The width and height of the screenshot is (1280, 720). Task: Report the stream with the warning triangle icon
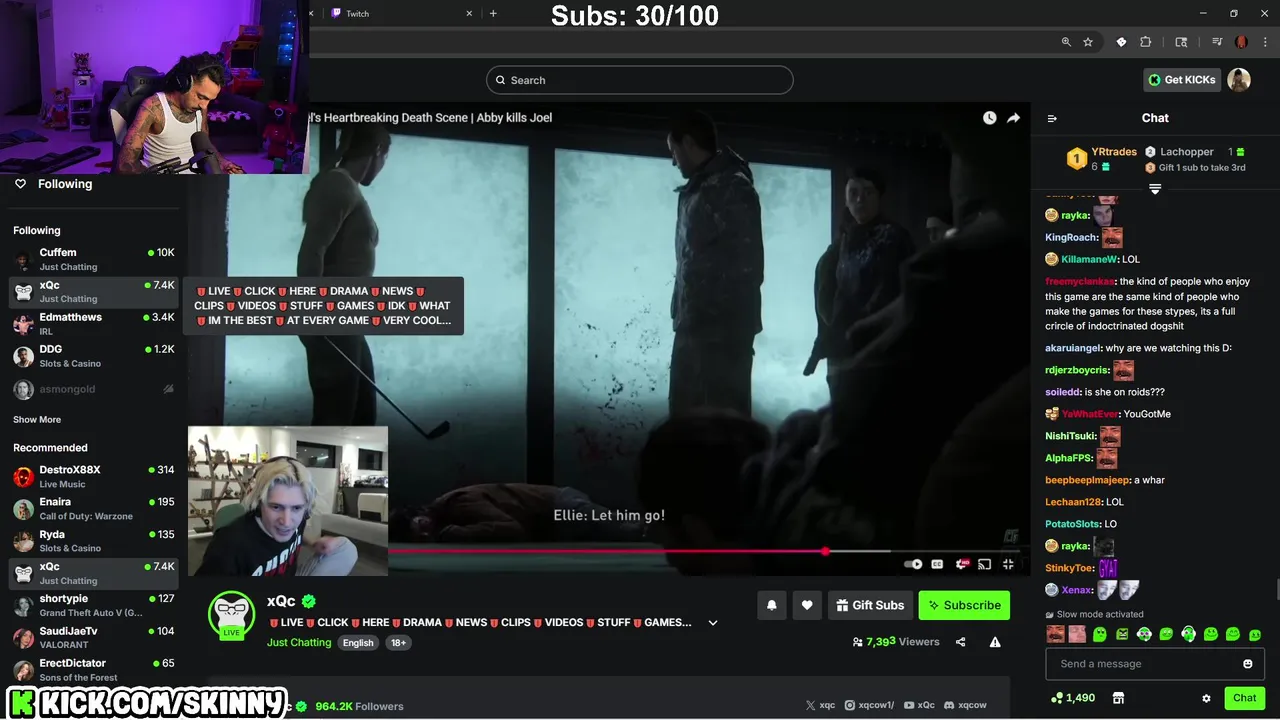995,642
